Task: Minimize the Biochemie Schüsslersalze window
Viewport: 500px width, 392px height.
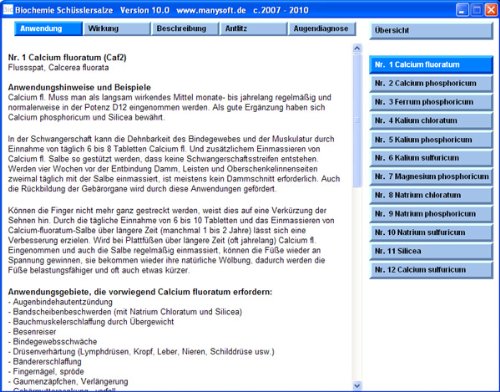Action: tap(462, 10)
